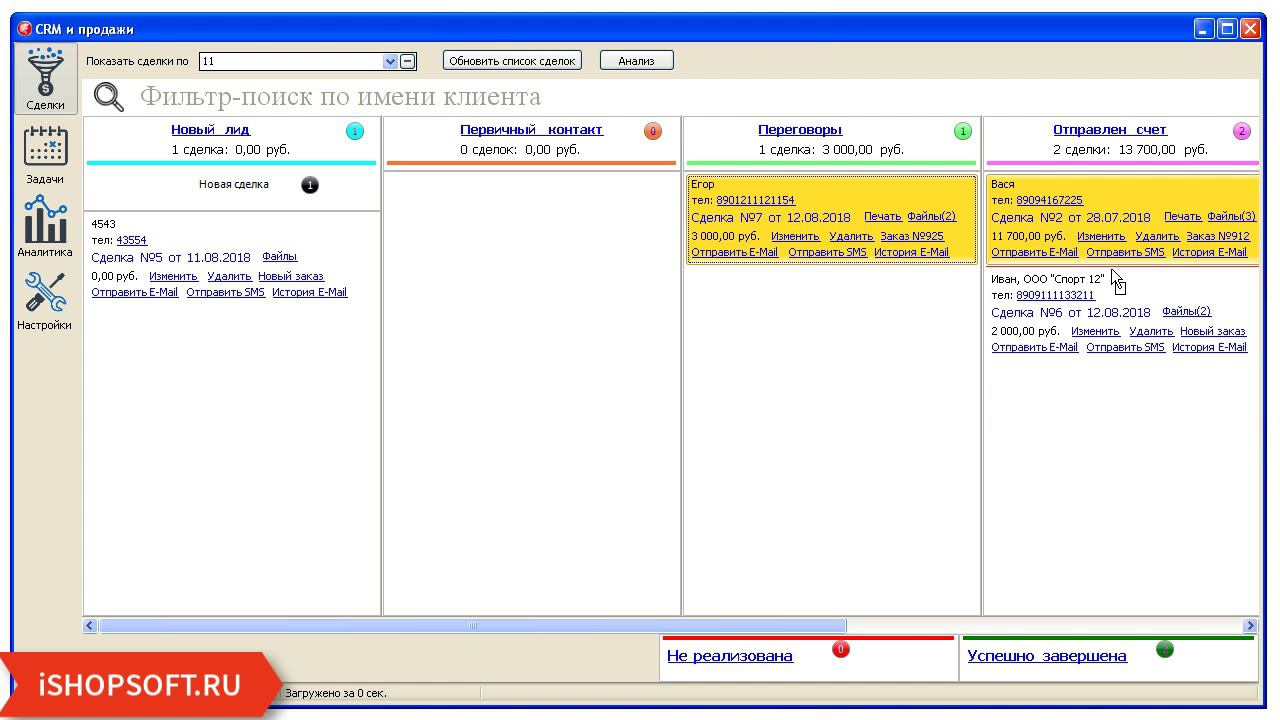This screenshot has height=720, width=1280.
Task: Click Отправить E-Mail on Вася's deal
Action: click(1035, 253)
